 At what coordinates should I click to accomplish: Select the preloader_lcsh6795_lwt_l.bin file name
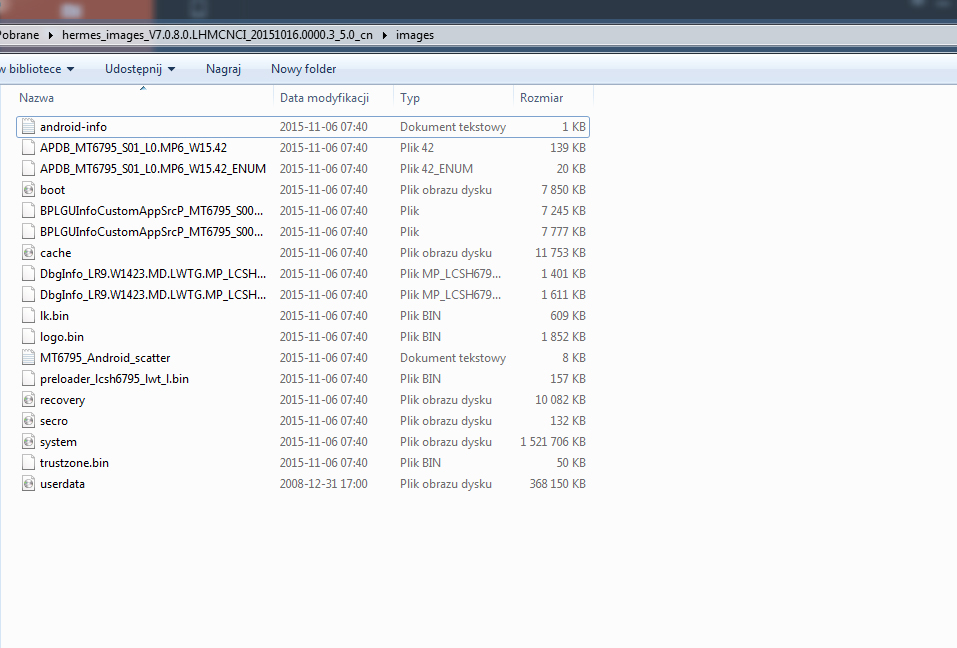(114, 379)
